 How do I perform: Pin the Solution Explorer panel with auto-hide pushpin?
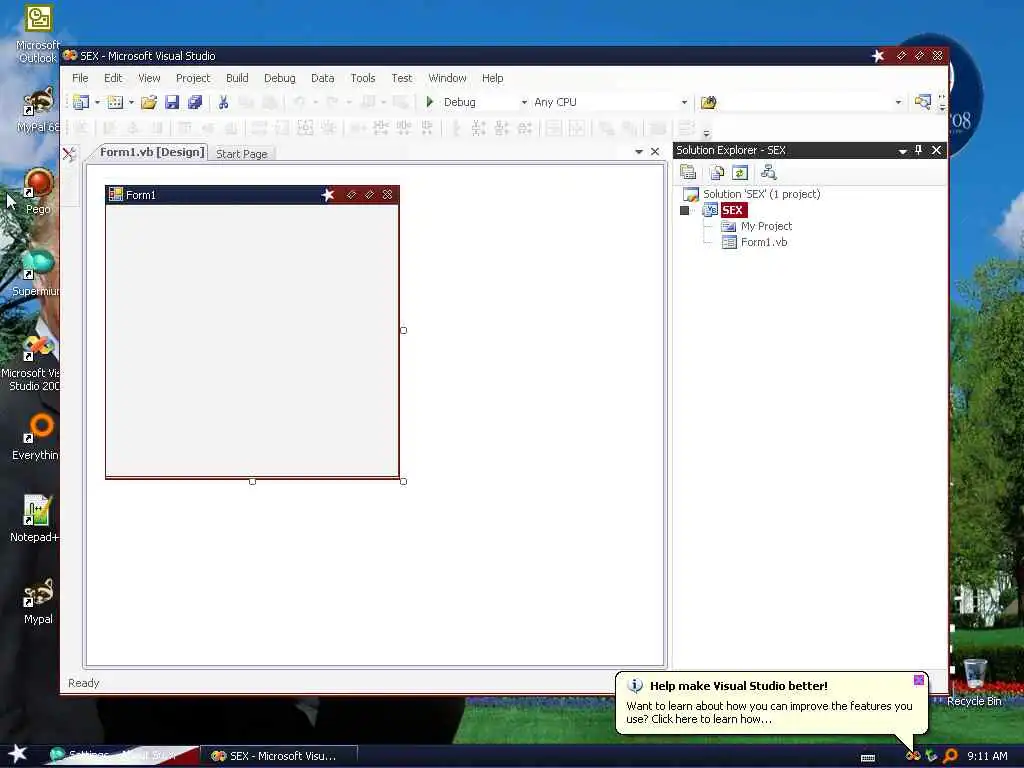pos(918,150)
